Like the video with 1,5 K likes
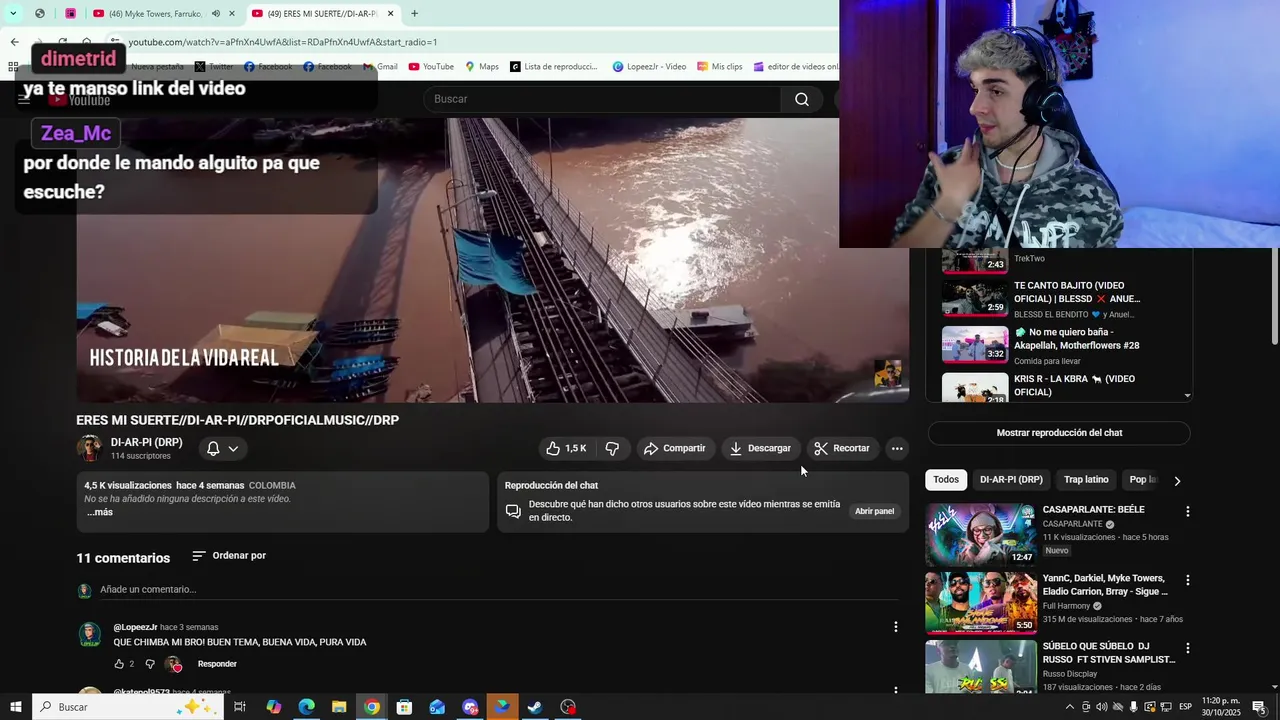Screen dimensions: 1280x720 coord(566,448)
